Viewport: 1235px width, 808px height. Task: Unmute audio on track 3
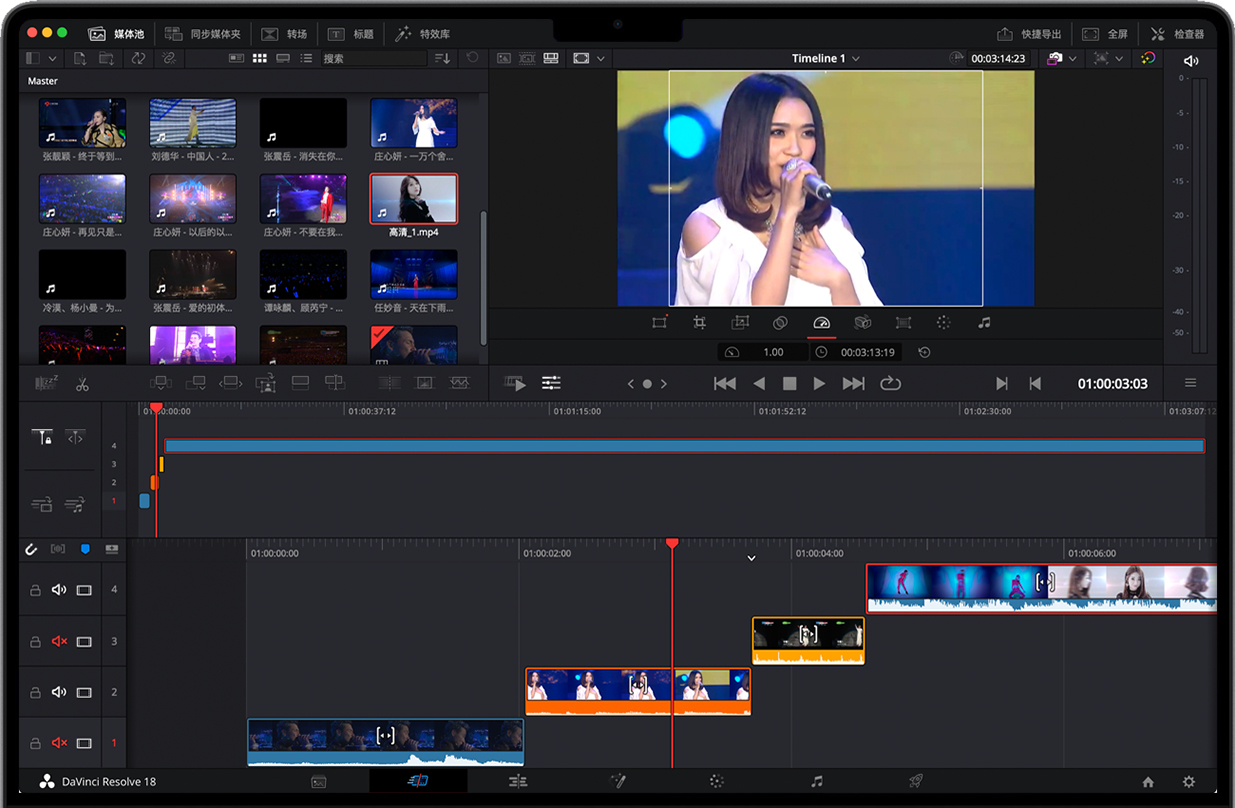point(59,641)
